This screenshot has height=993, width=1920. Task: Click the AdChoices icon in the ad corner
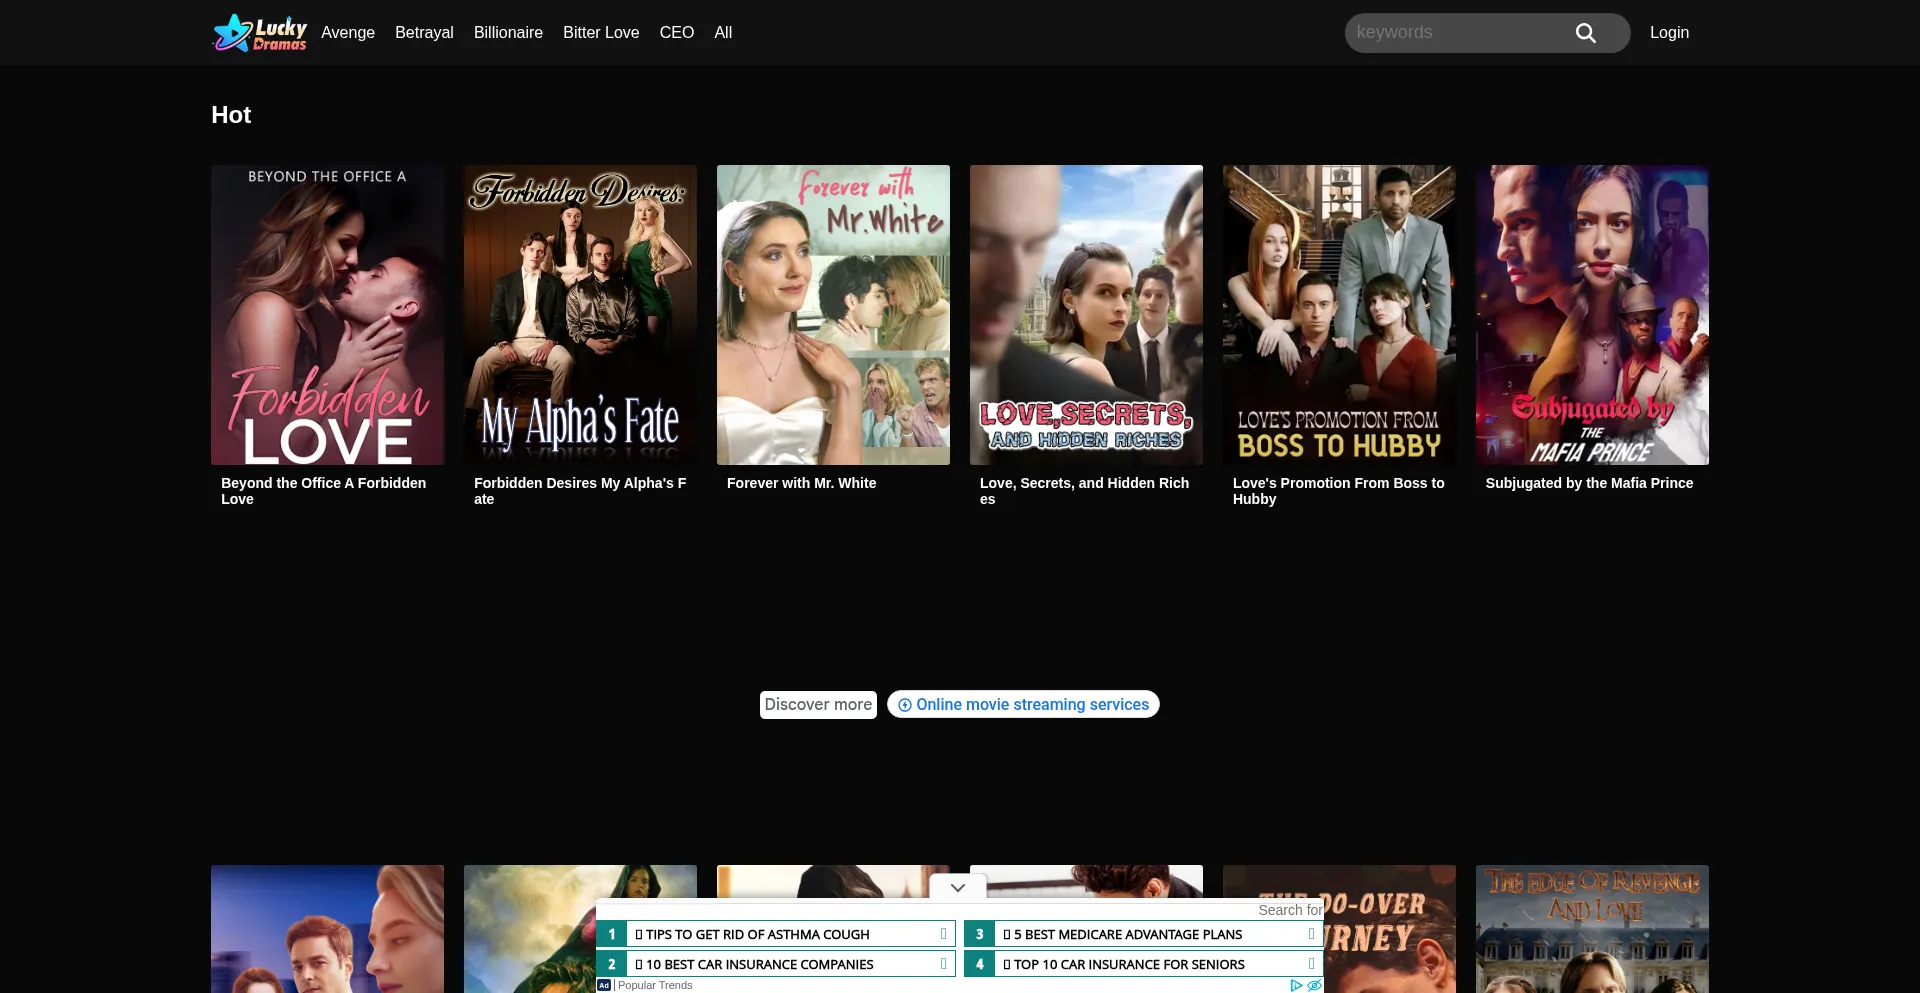point(1296,985)
